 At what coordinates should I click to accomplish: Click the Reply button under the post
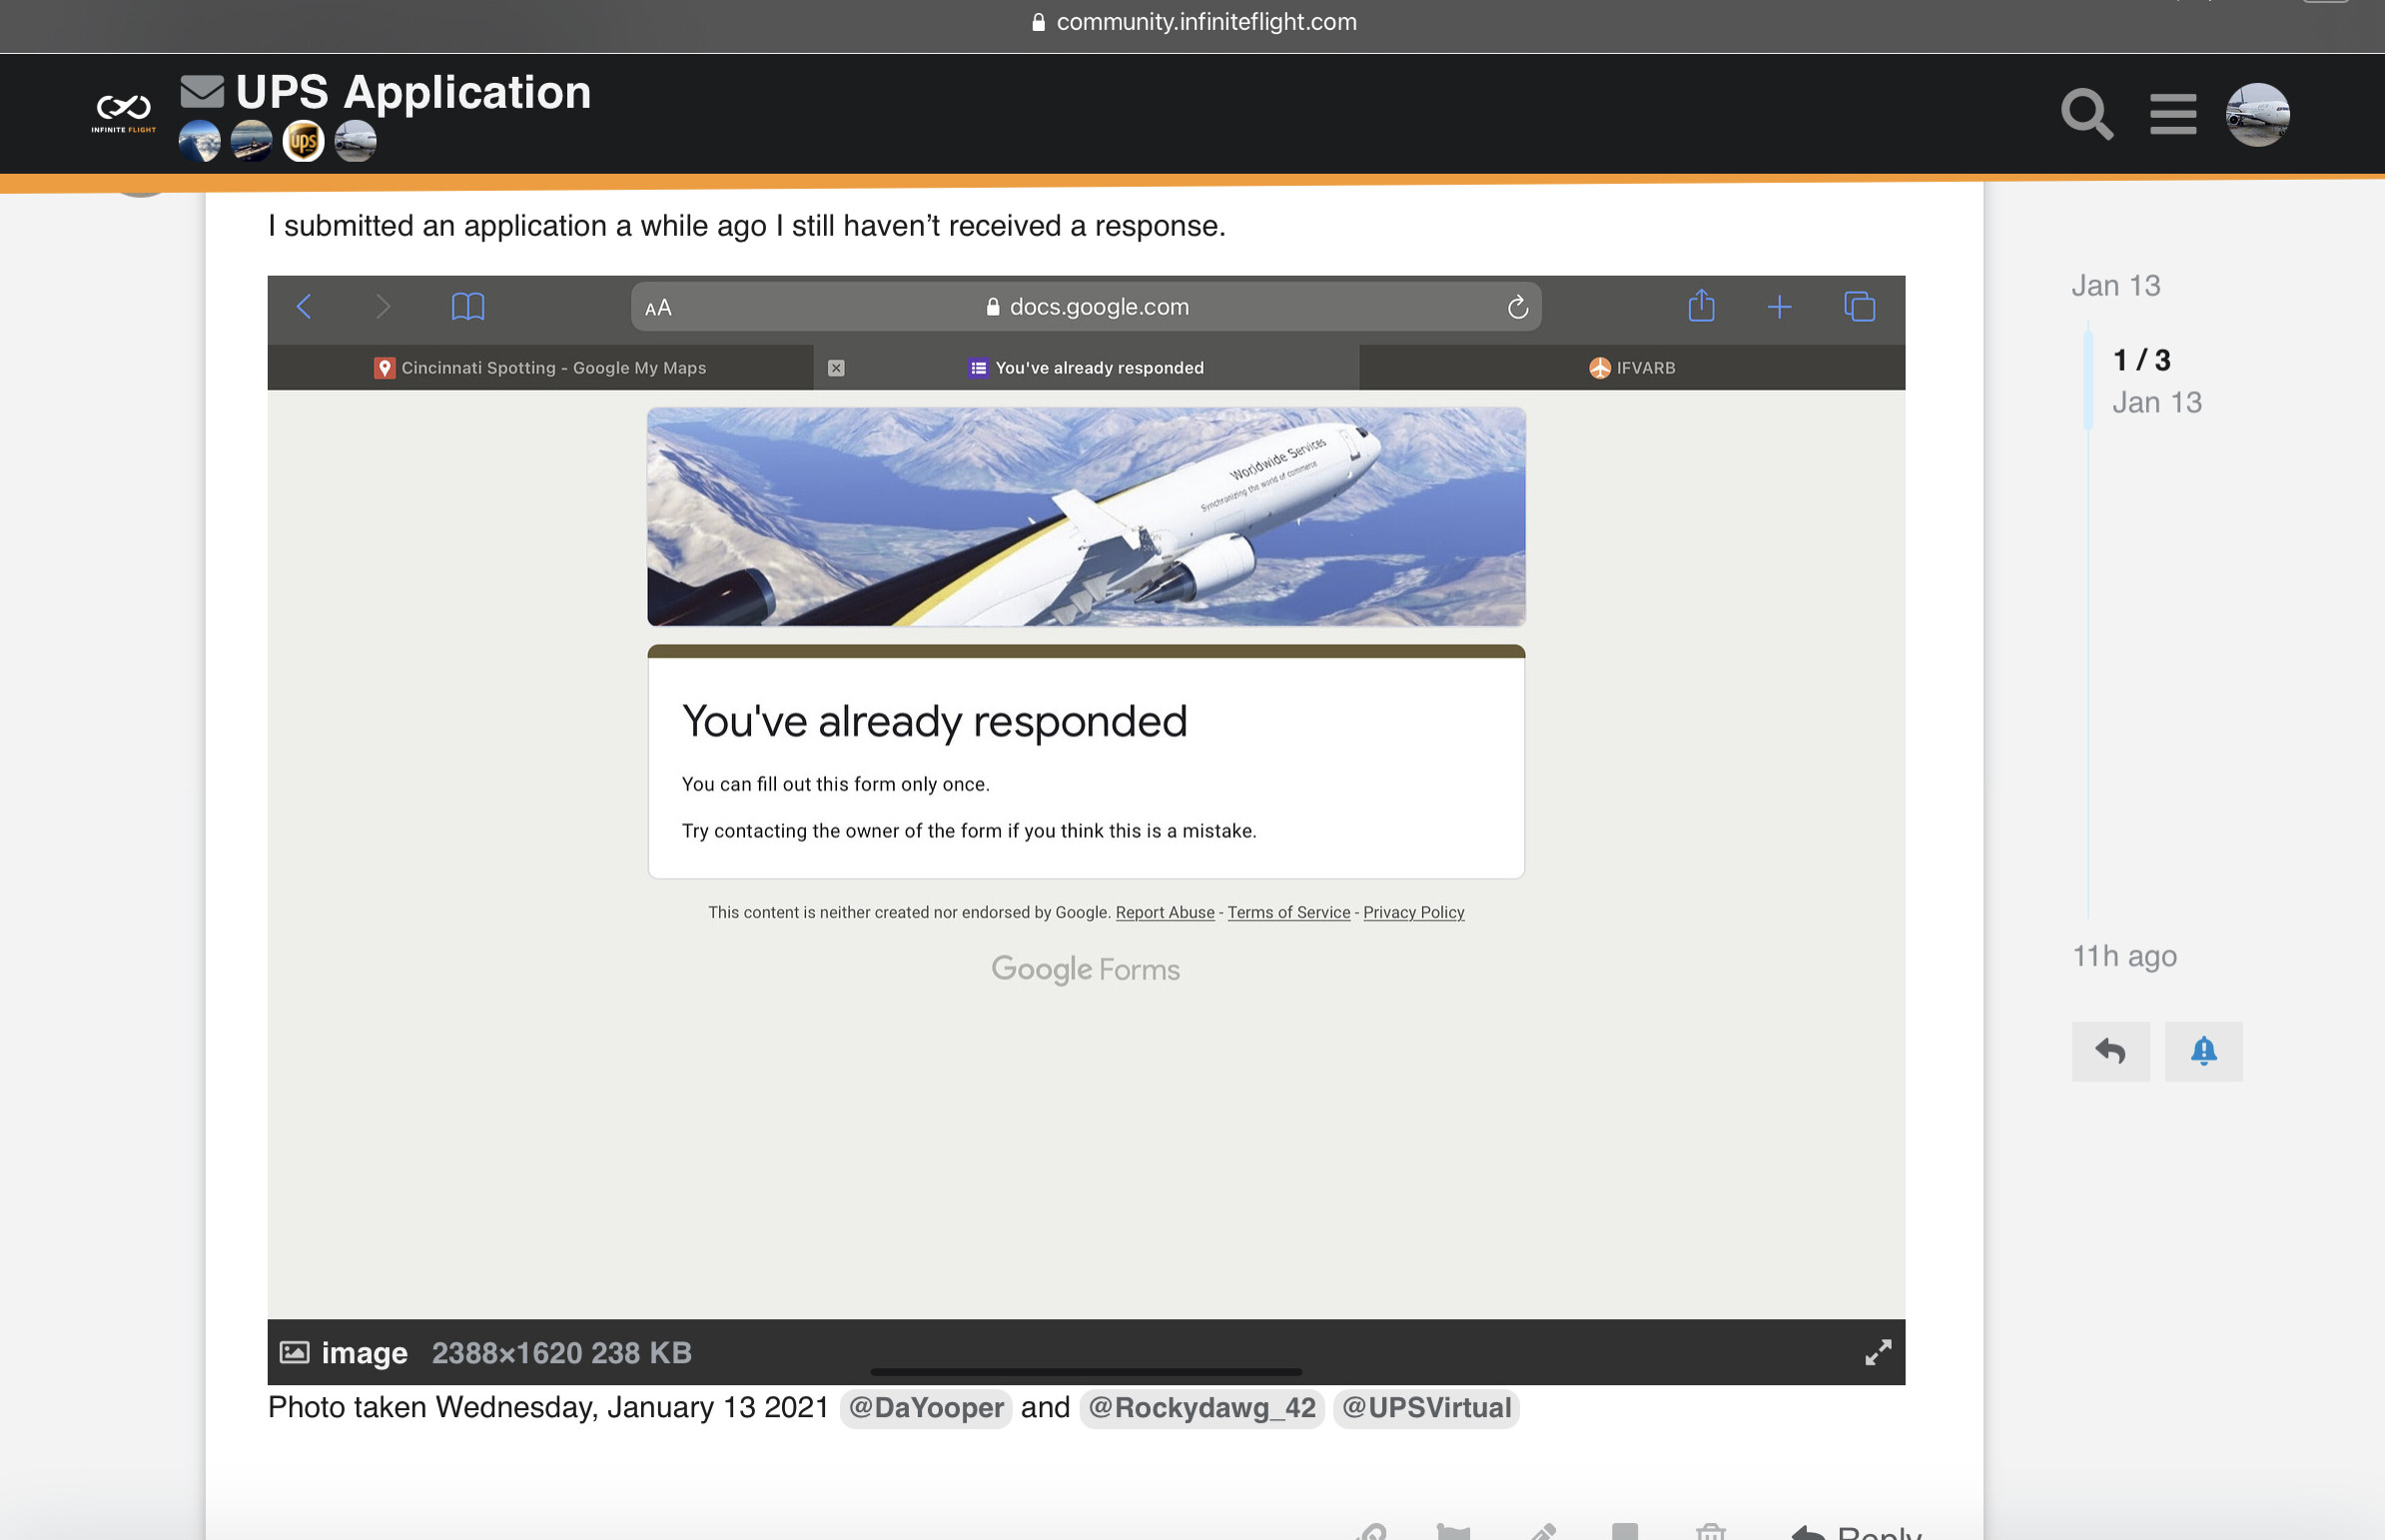click(1858, 1531)
